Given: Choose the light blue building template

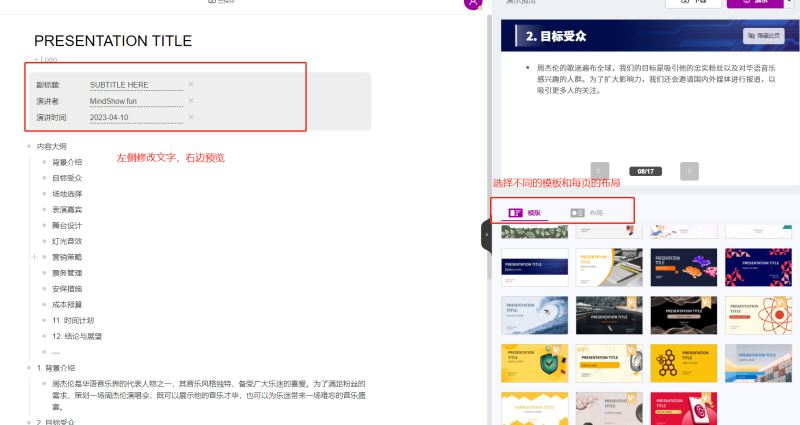Looking at the screenshot, I should [x=758, y=363].
